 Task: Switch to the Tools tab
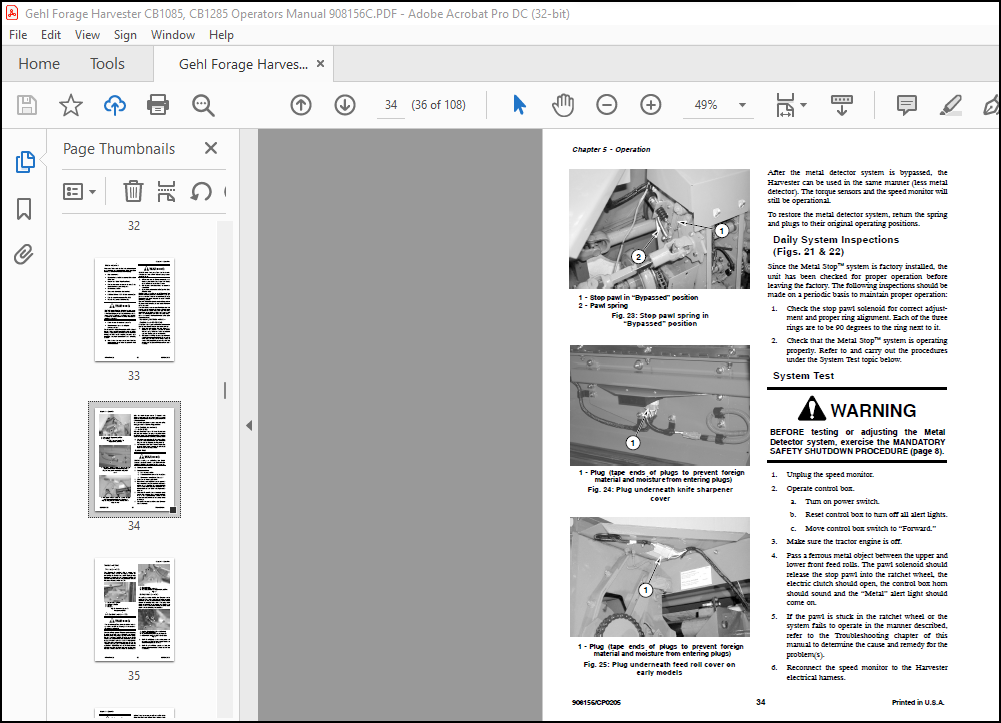pyautogui.click(x=107, y=64)
